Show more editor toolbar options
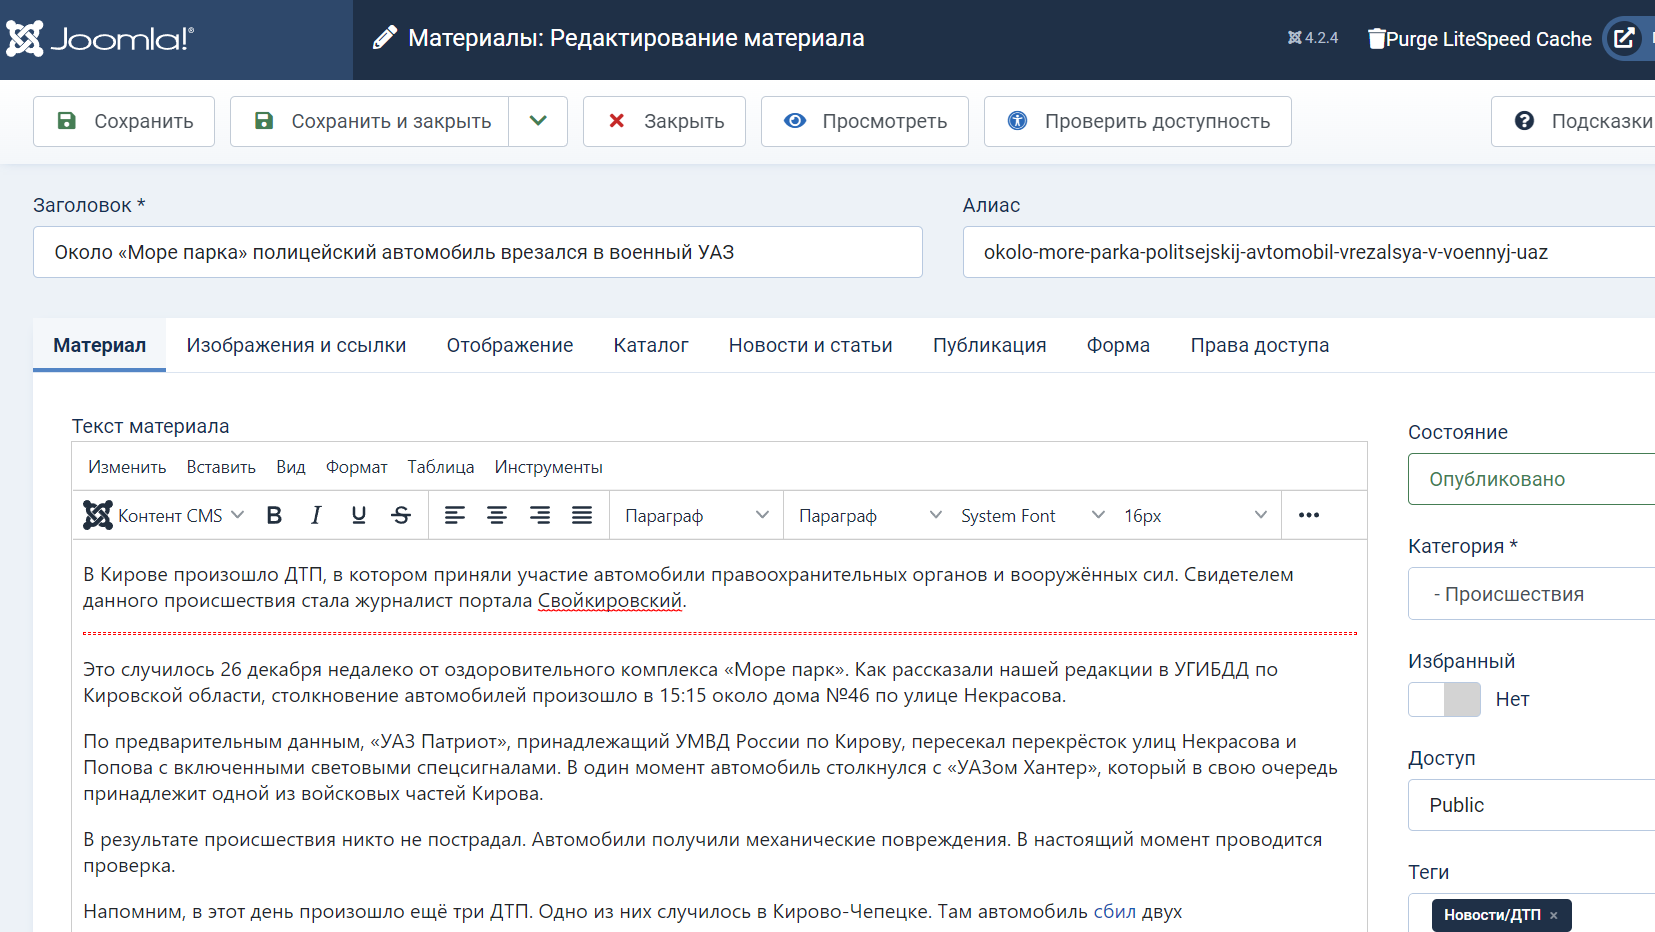This screenshot has height=932, width=1655. (x=1308, y=516)
